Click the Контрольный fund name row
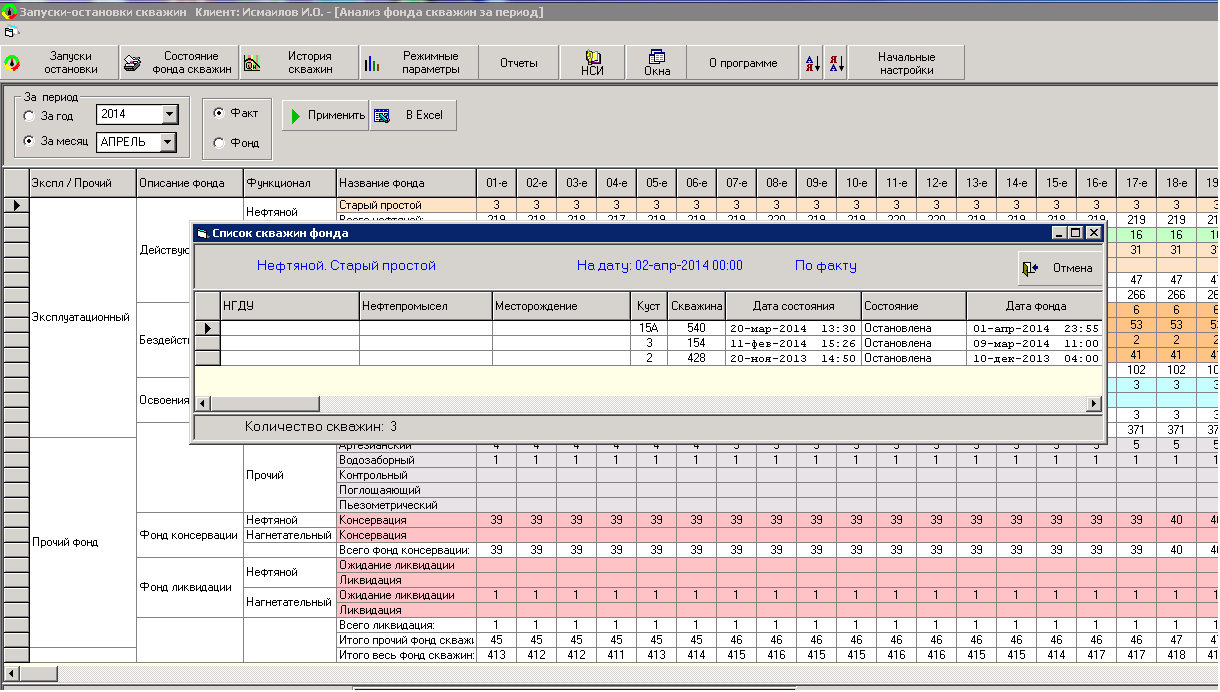Image resolution: width=1220 pixels, height=692 pixels. [x=406, y=475]
